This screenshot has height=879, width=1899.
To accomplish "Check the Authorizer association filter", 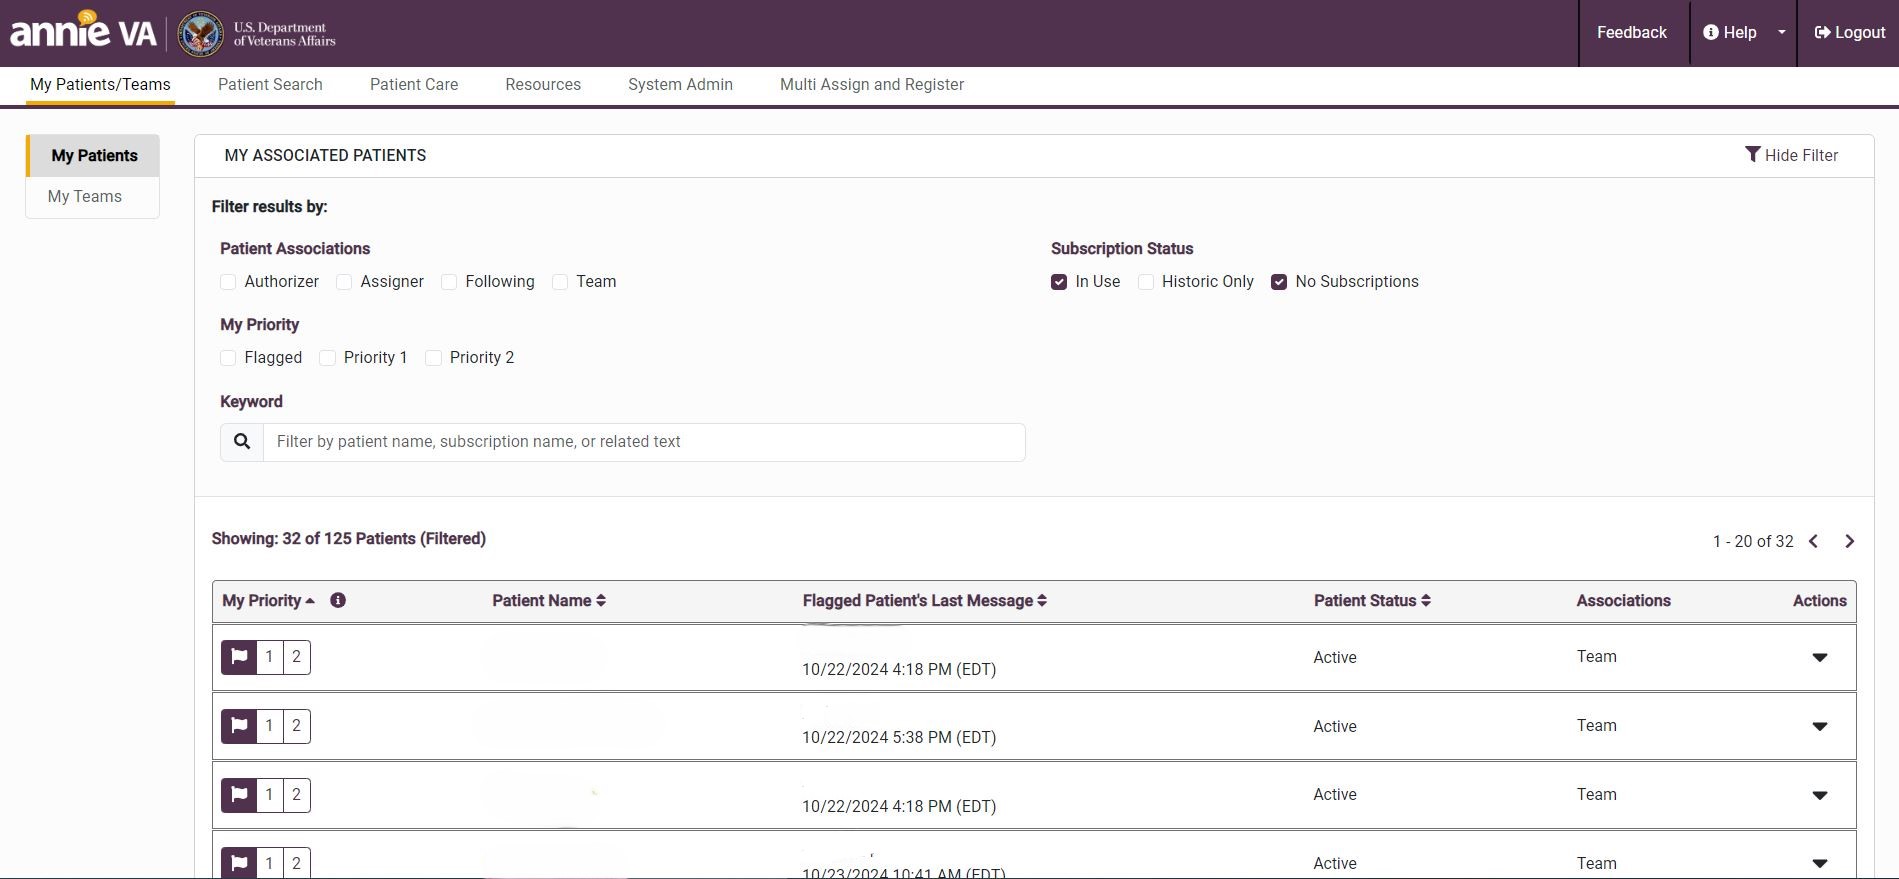I will (228, 282).
